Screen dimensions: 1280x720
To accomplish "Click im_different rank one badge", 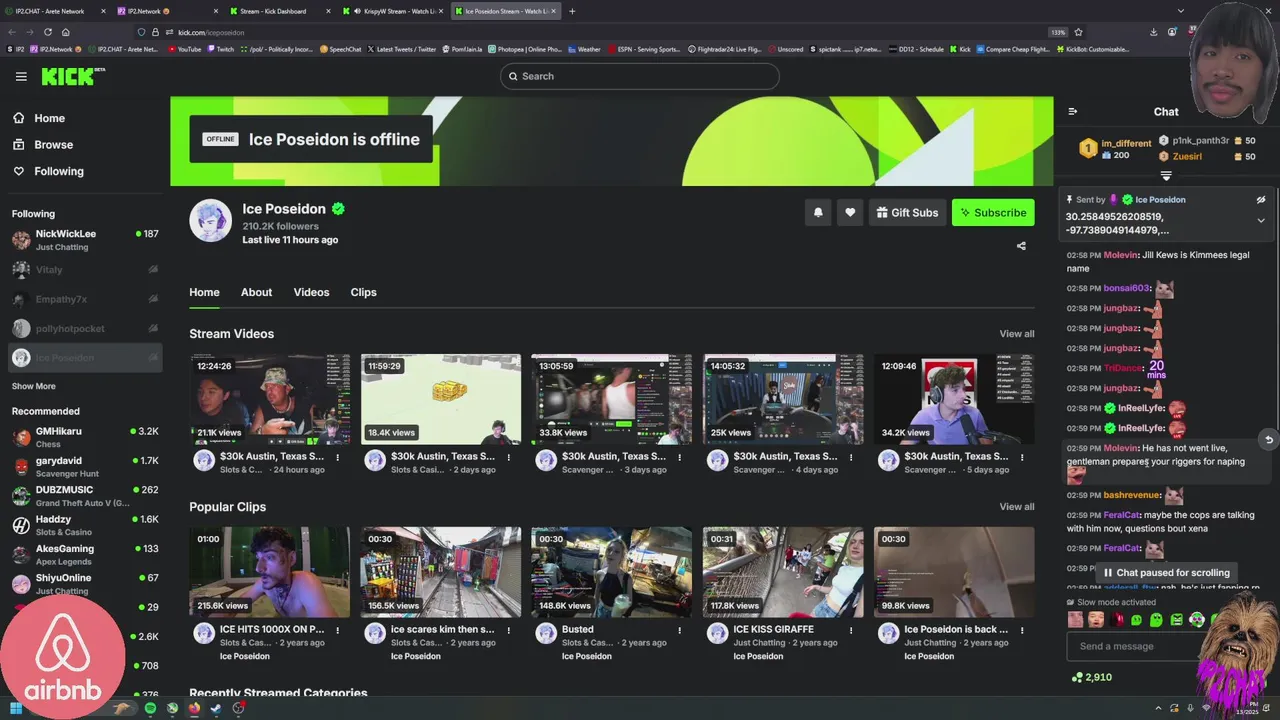I will (1088, 149).
